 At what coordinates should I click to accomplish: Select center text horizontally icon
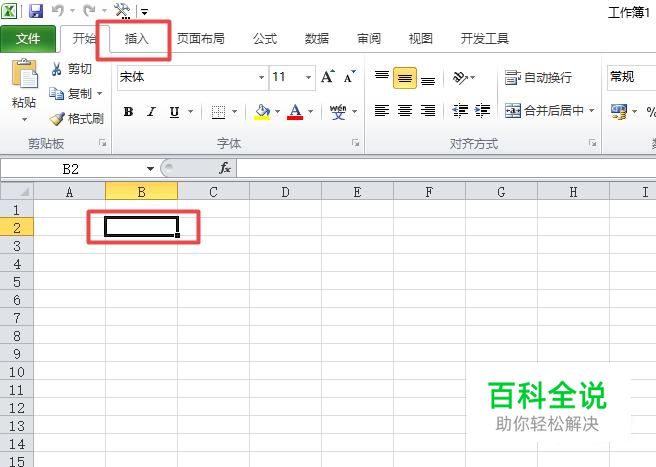click(x=405, y=111)
